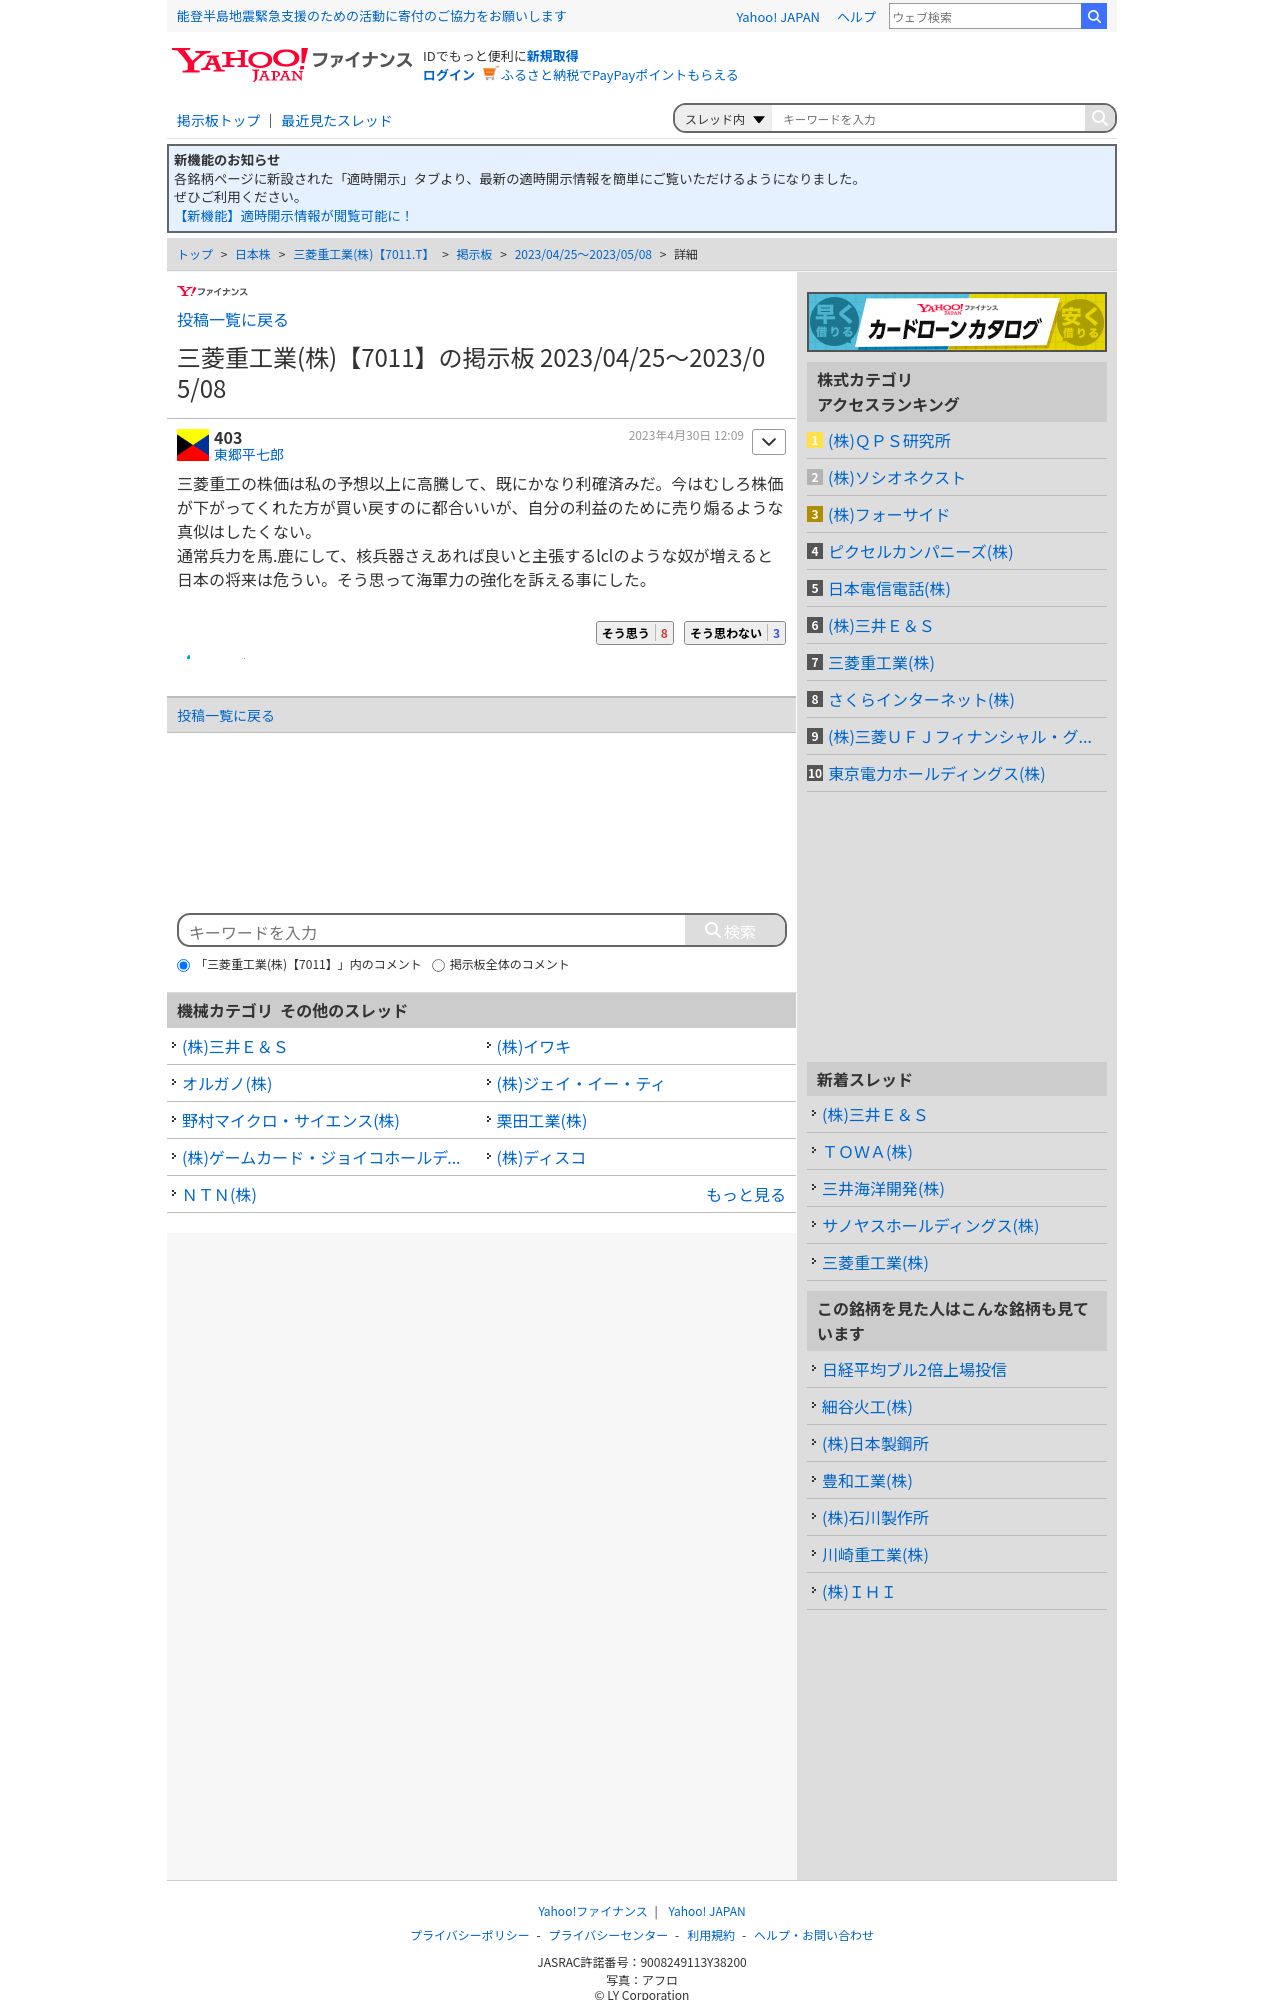Screen dimensions: 1284x2000
Task: Open the card loan catalog banner
Action: pyautogui.click(x=956, y=322)
